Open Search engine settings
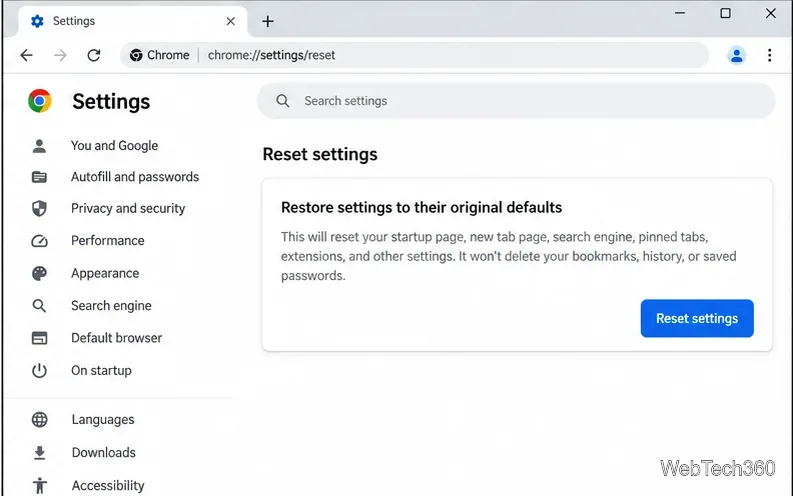The image size is (793, 496). [x=111, y=305]
